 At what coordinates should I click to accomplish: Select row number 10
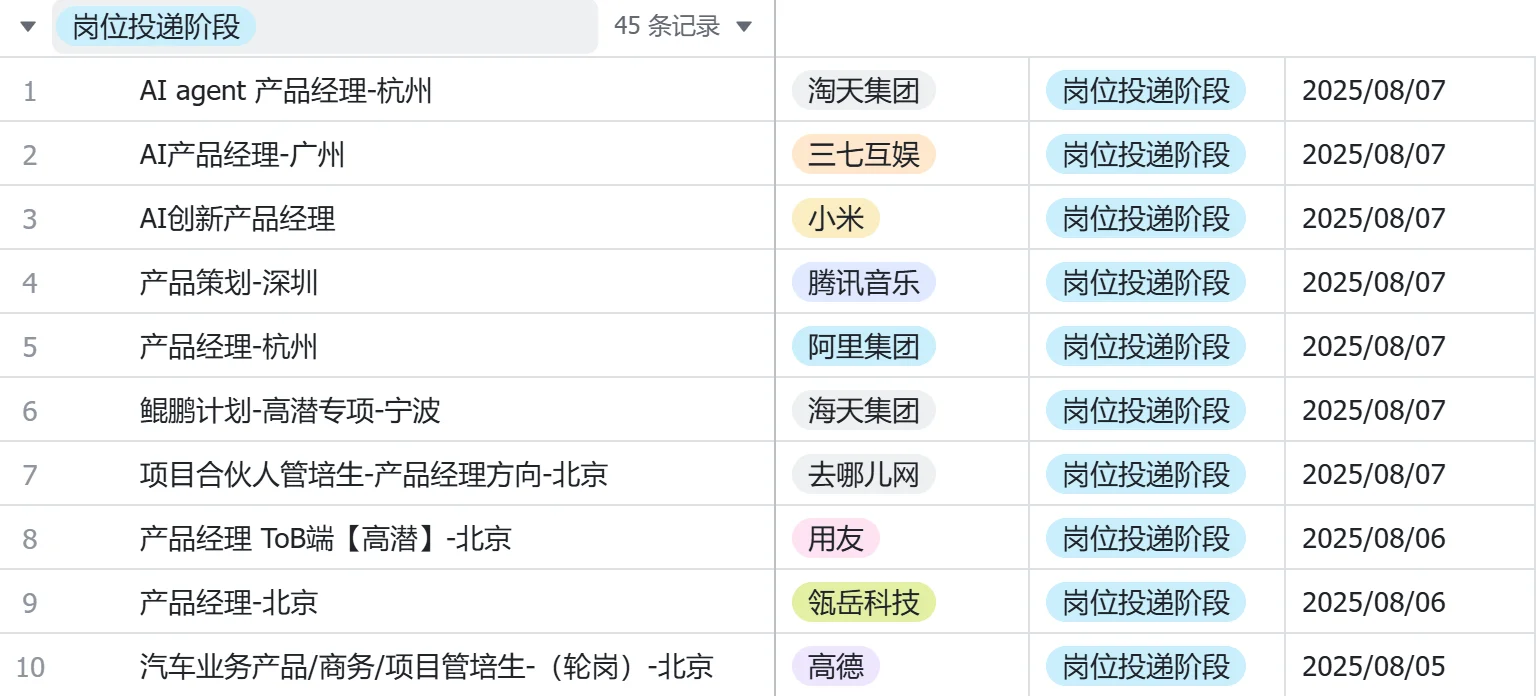[31, 667]
